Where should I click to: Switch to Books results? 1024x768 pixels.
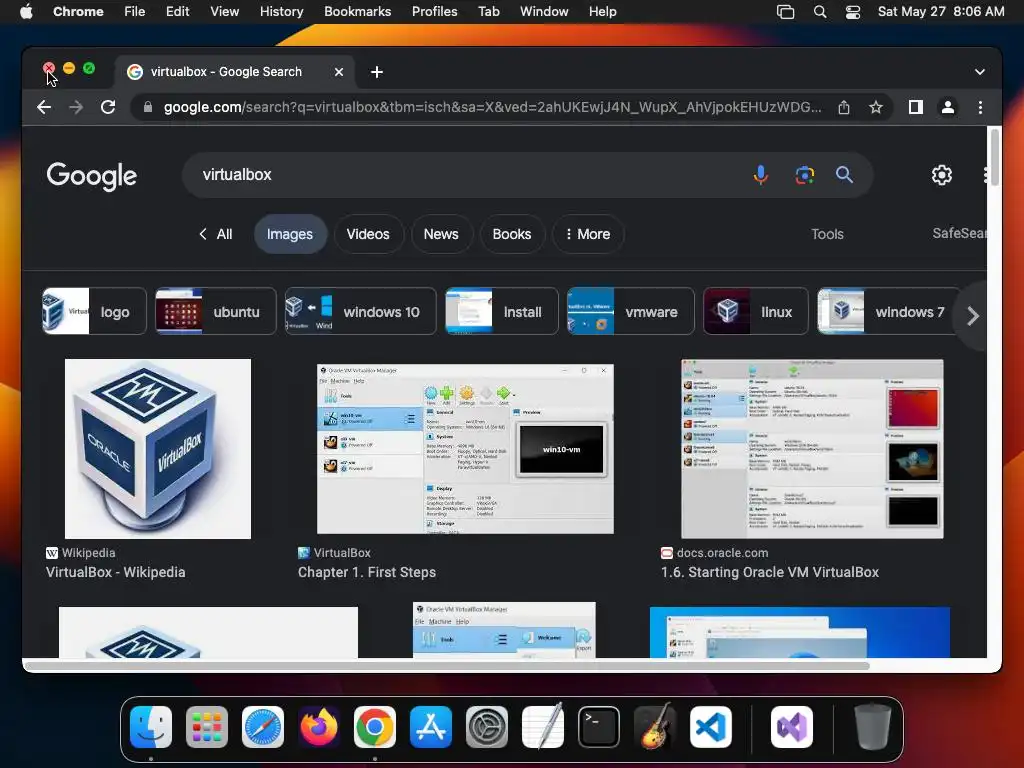coord(511,234)
